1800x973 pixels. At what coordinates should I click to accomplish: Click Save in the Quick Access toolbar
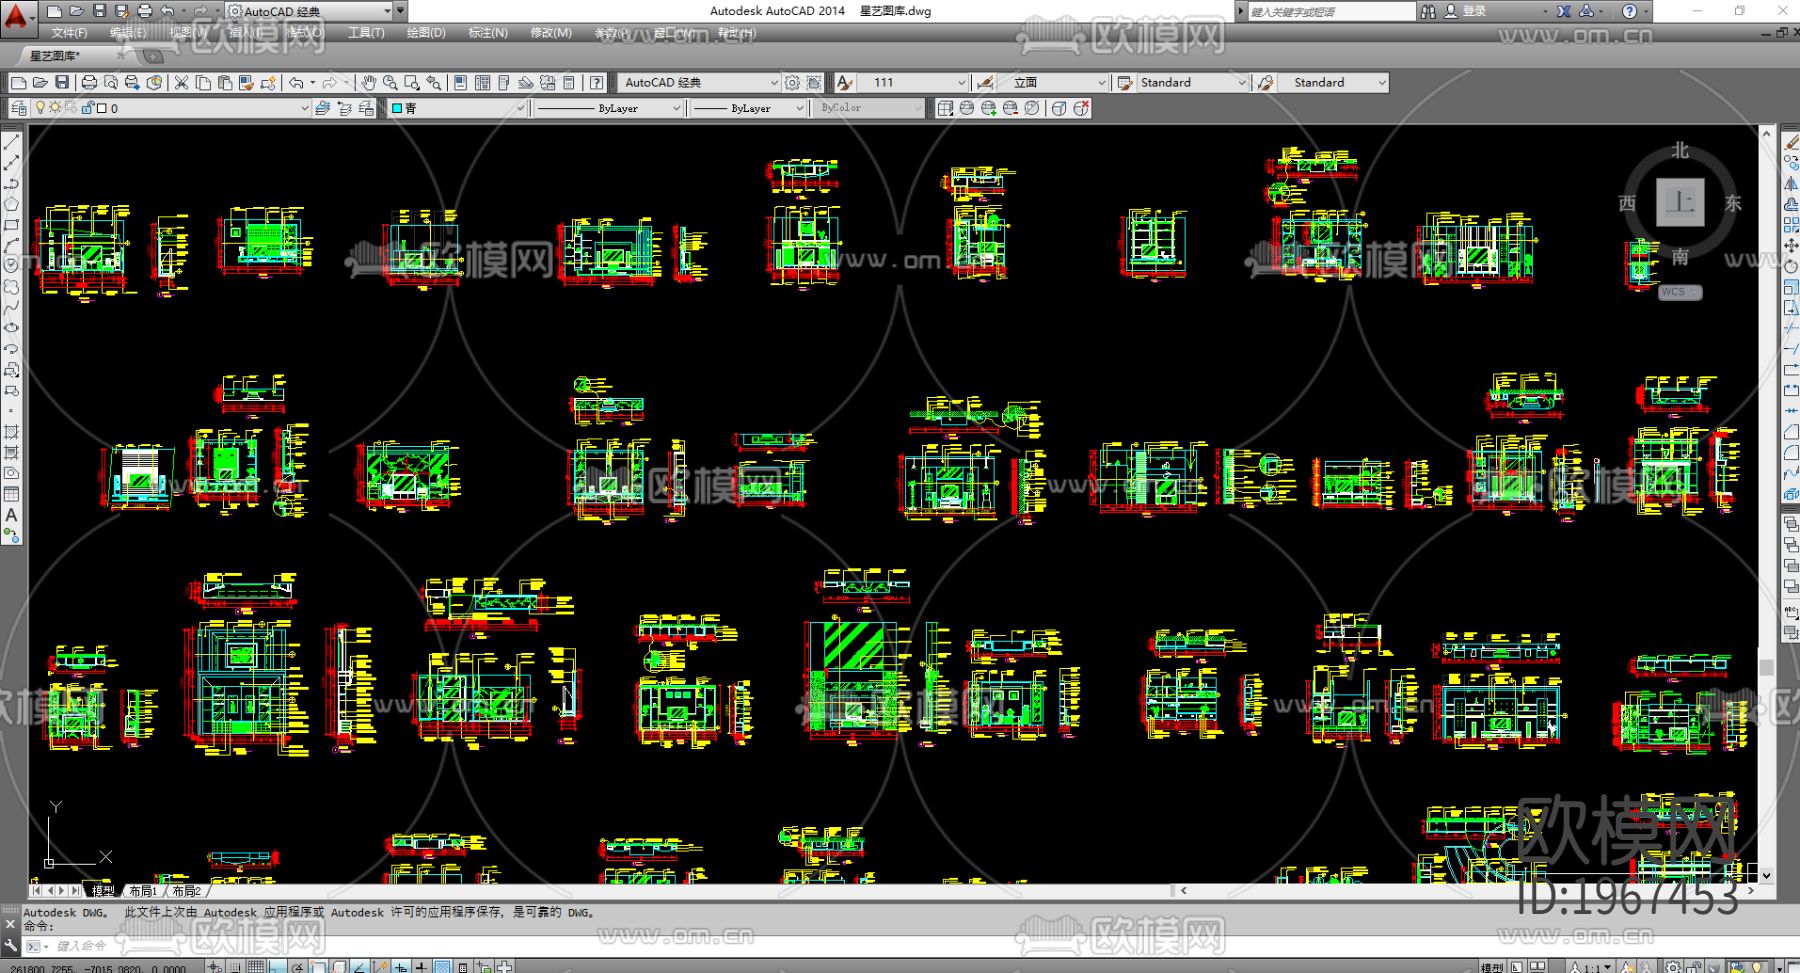click(99, 11)
